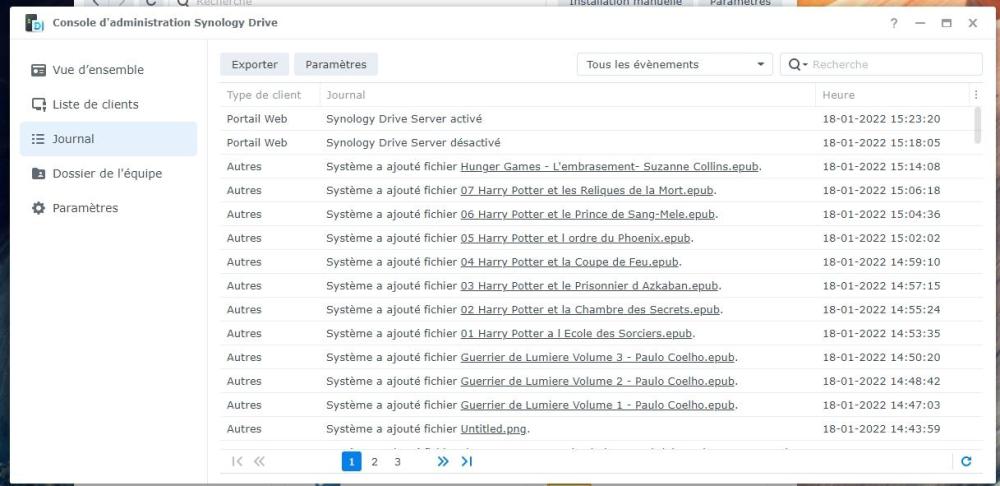Image resolution: width=1000 pixels, height=486 pixels.
Task: Open the column options three-dot menu
Action: (975, 95)
